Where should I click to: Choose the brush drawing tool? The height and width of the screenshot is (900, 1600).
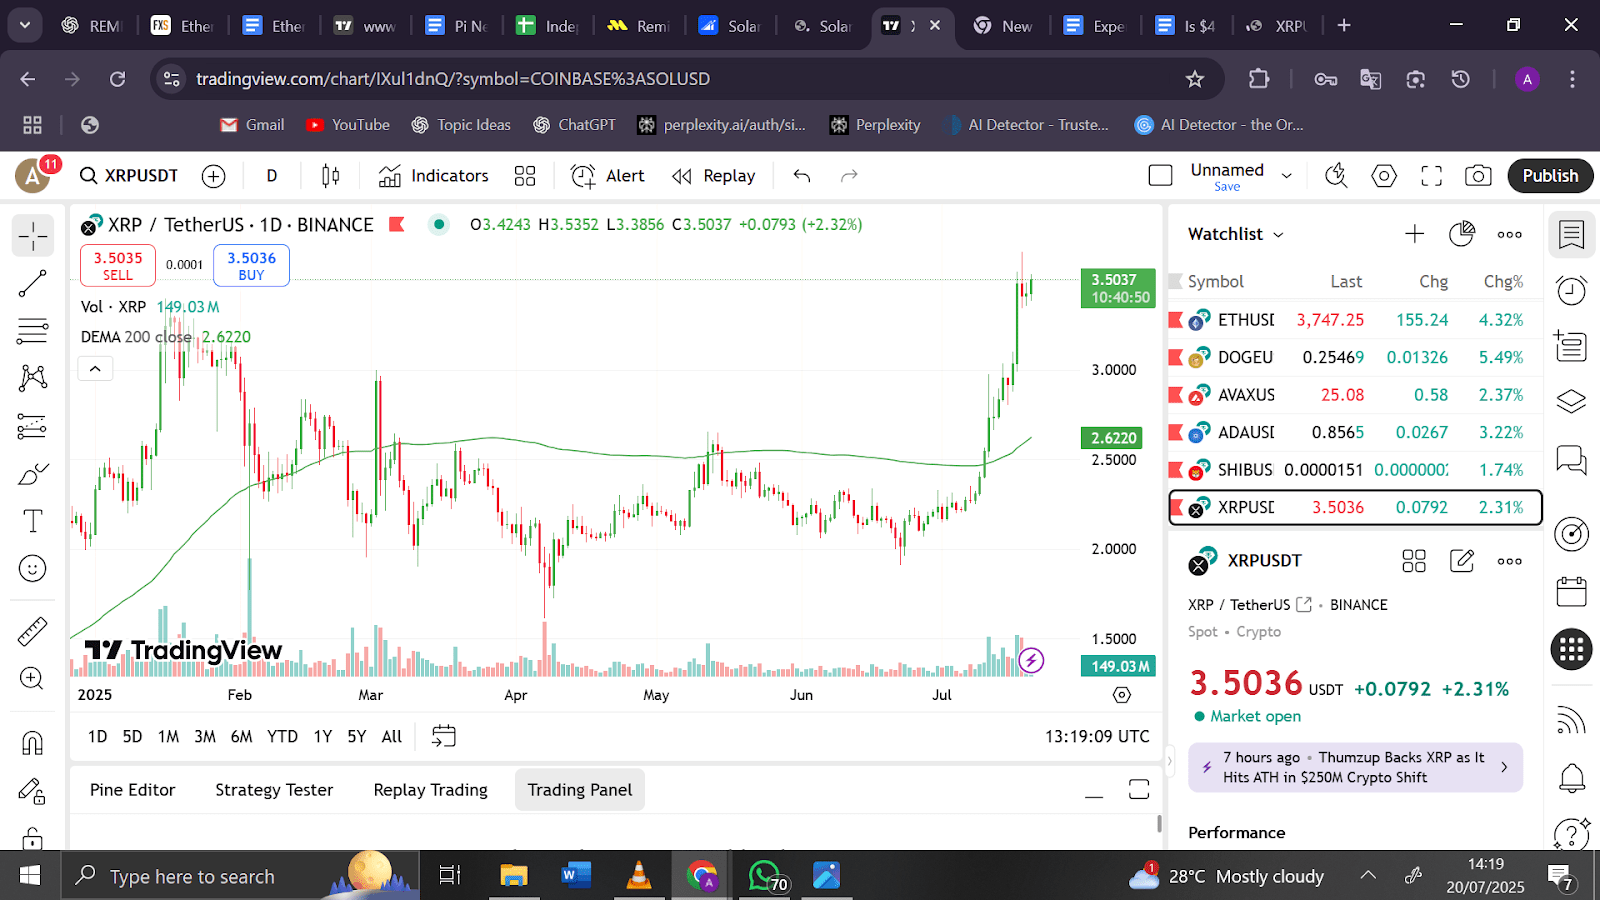pyautogui.click(x=33, y=474)
